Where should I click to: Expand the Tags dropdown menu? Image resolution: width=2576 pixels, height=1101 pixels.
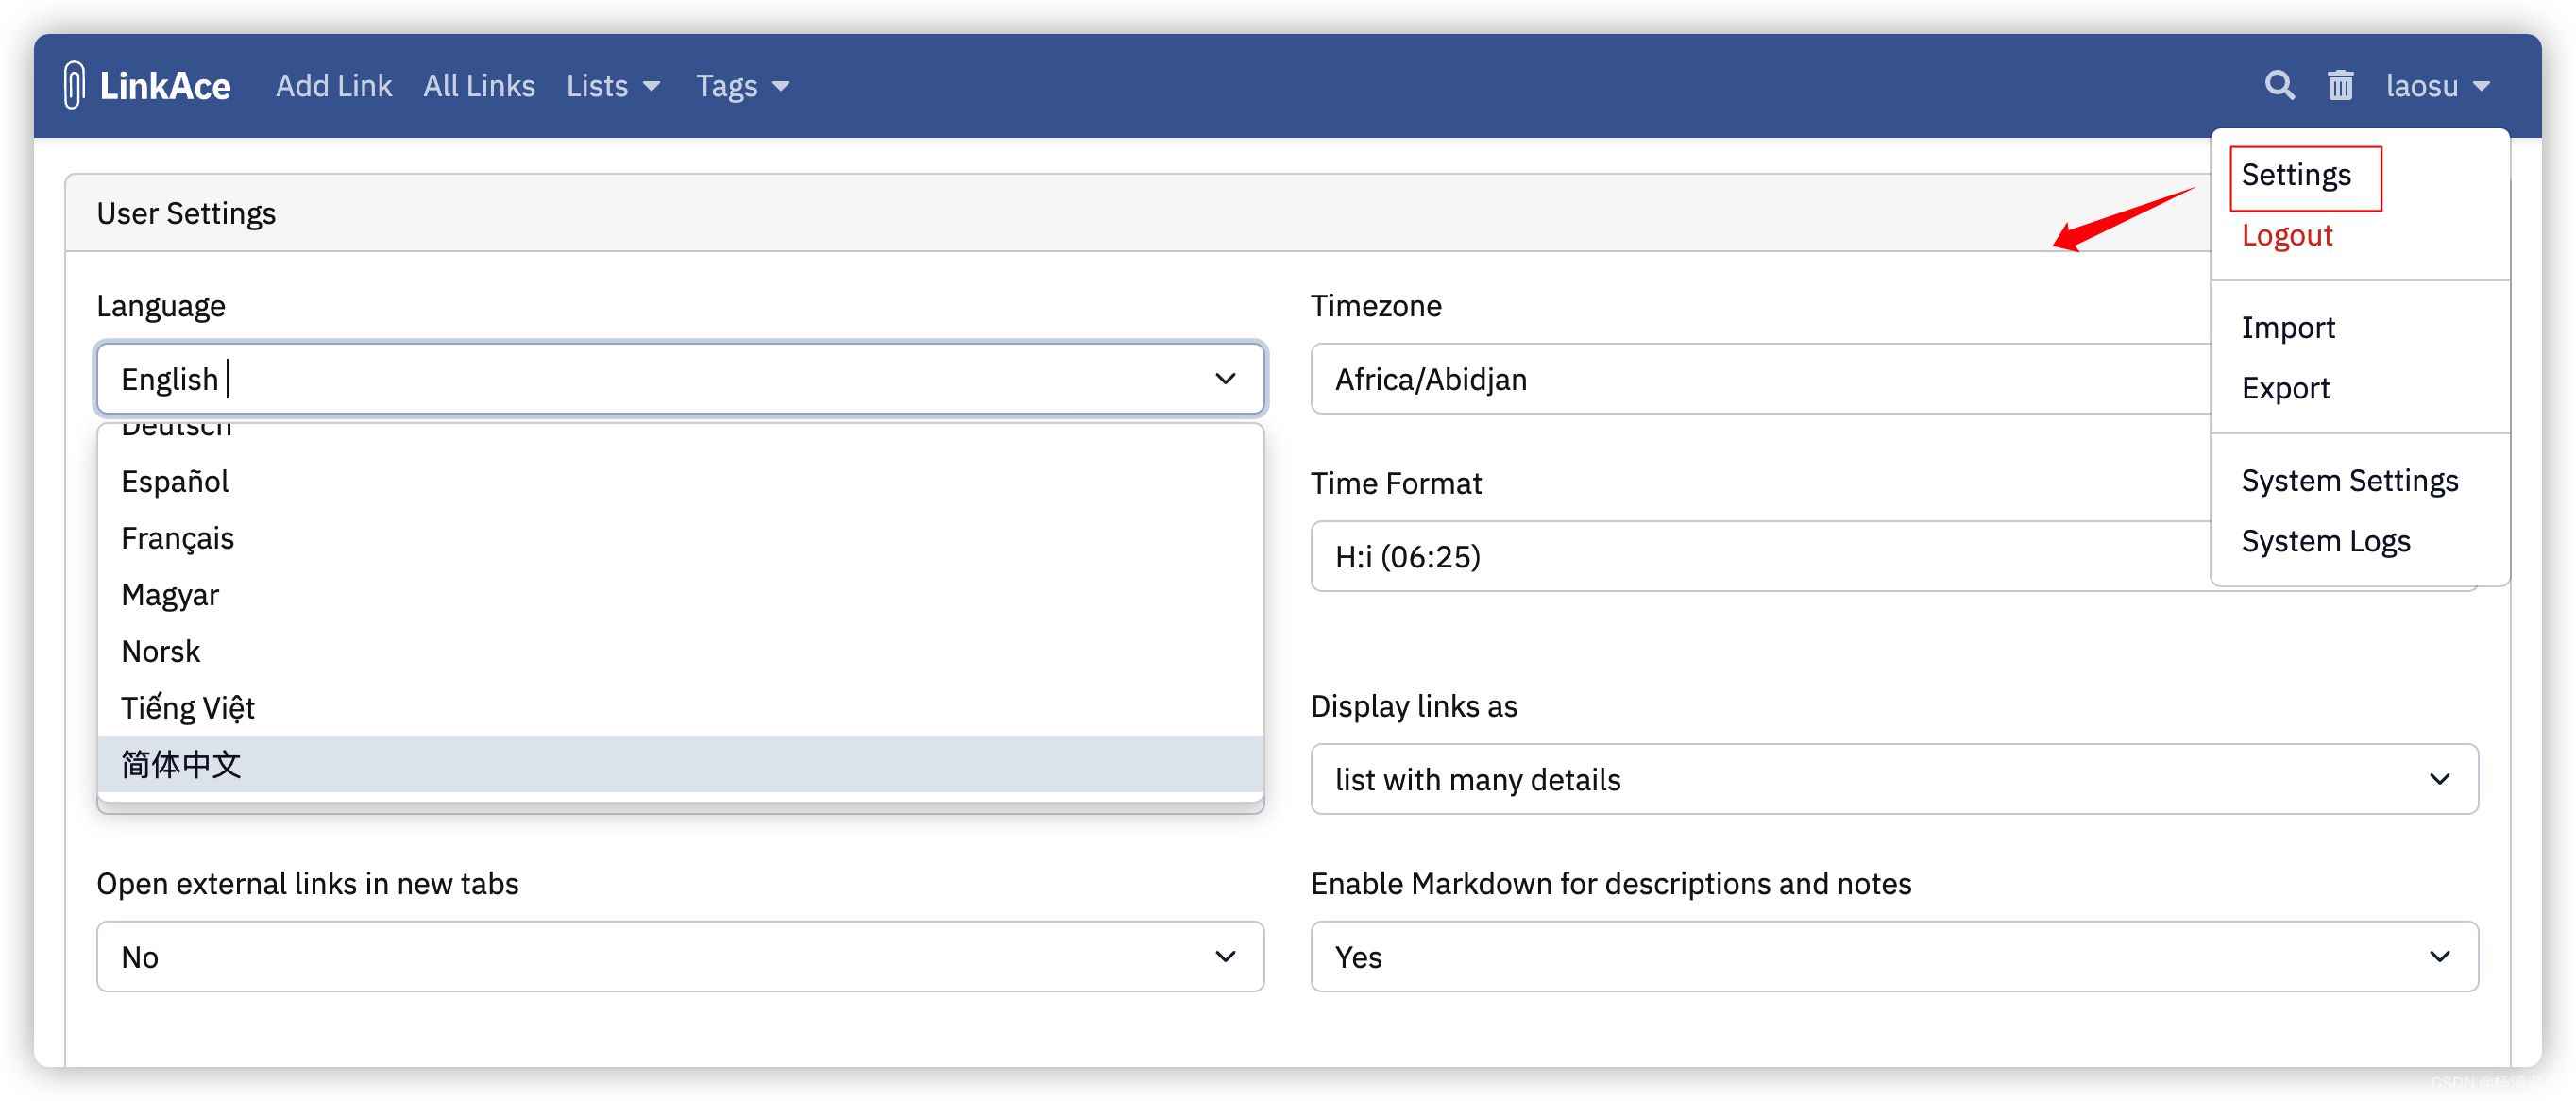742,86
